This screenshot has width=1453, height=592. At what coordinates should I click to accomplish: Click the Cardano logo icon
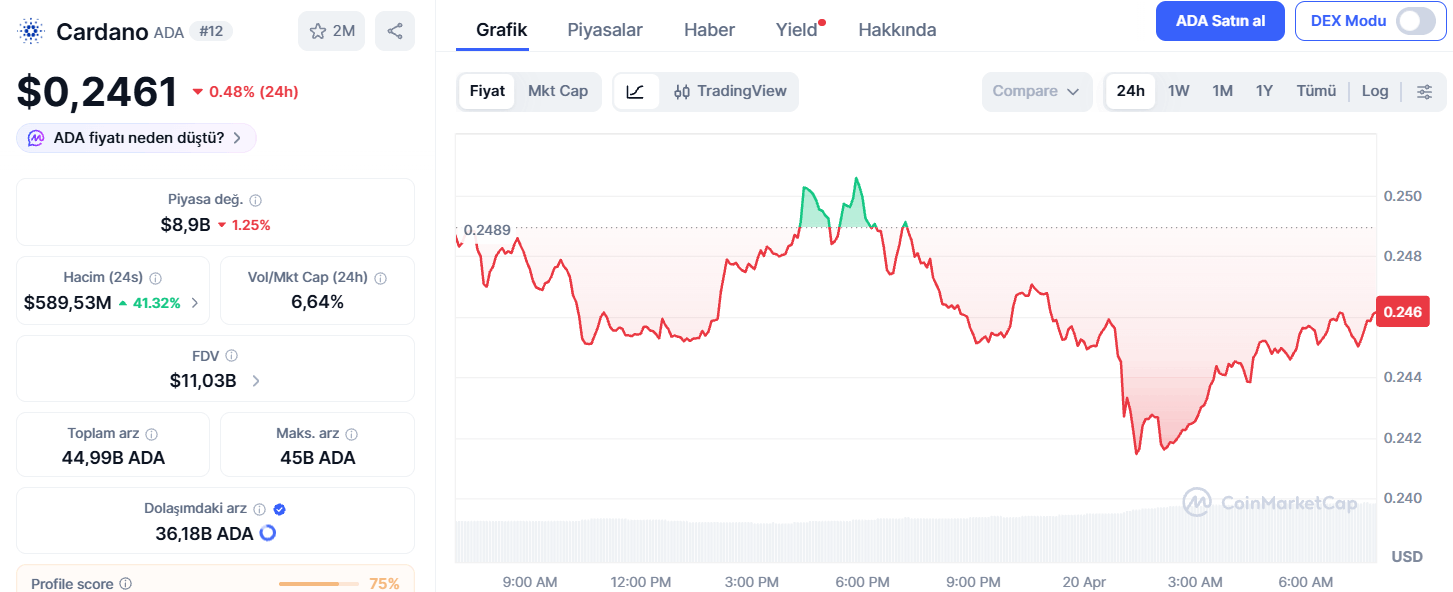coord(32,31)
